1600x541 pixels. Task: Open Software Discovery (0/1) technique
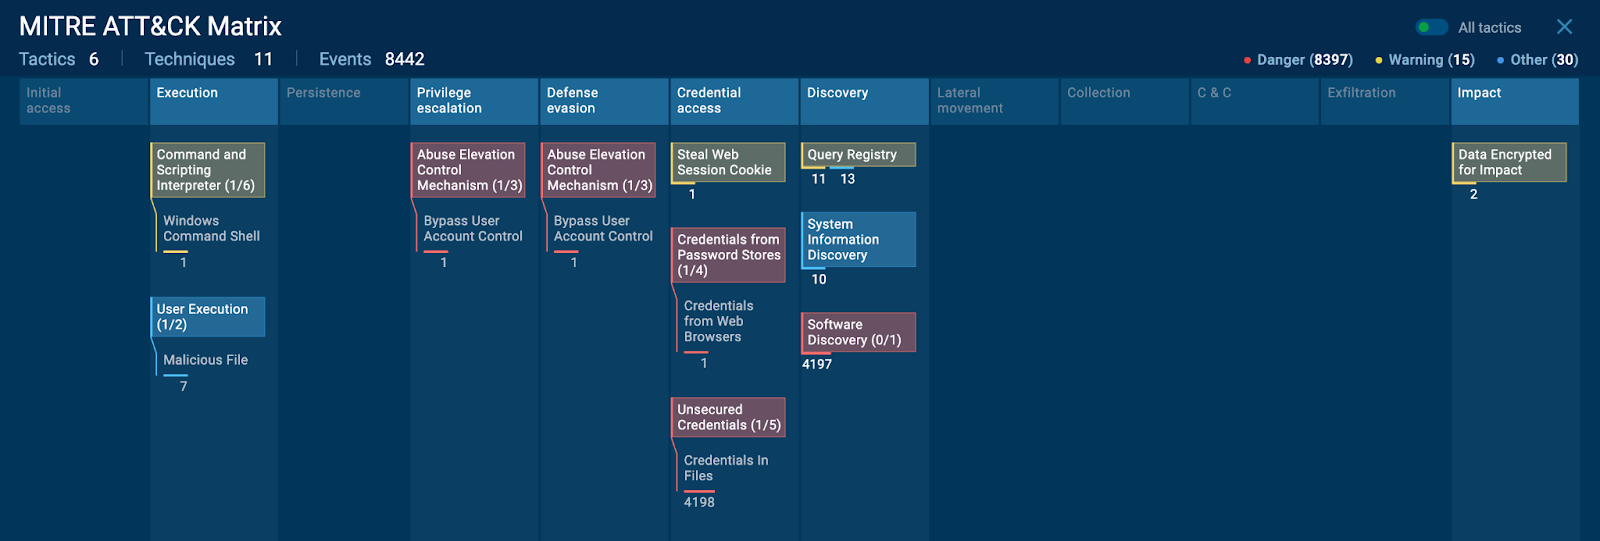click(858, 332)
